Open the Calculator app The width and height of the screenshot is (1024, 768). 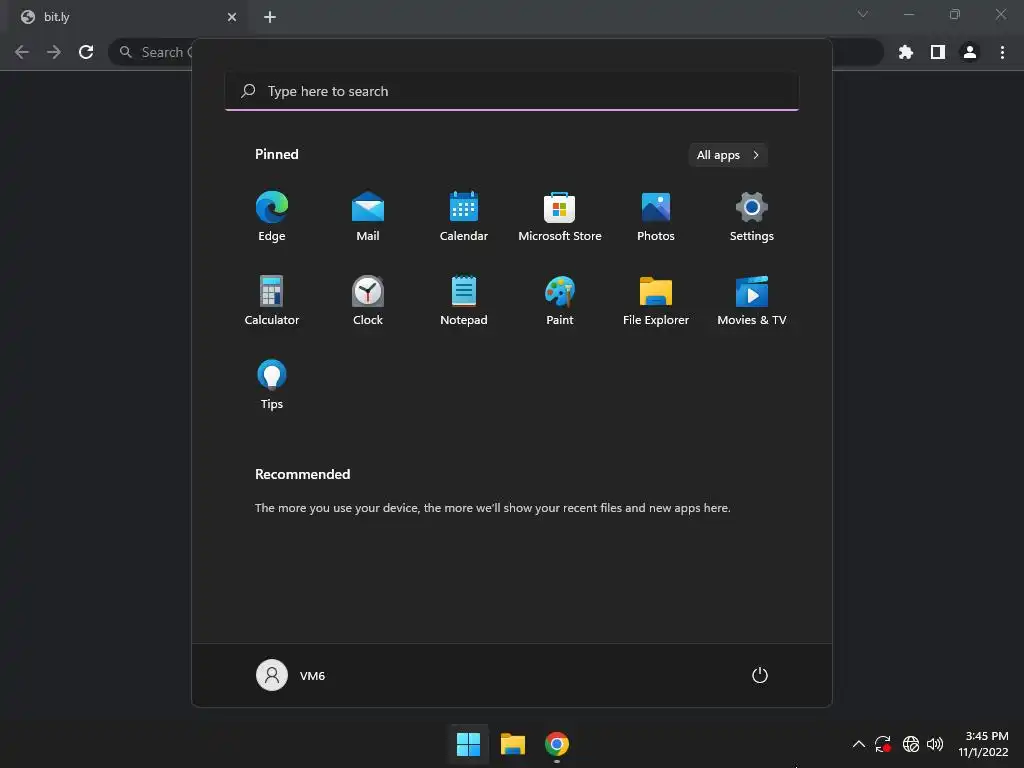(x=272, y=300)
